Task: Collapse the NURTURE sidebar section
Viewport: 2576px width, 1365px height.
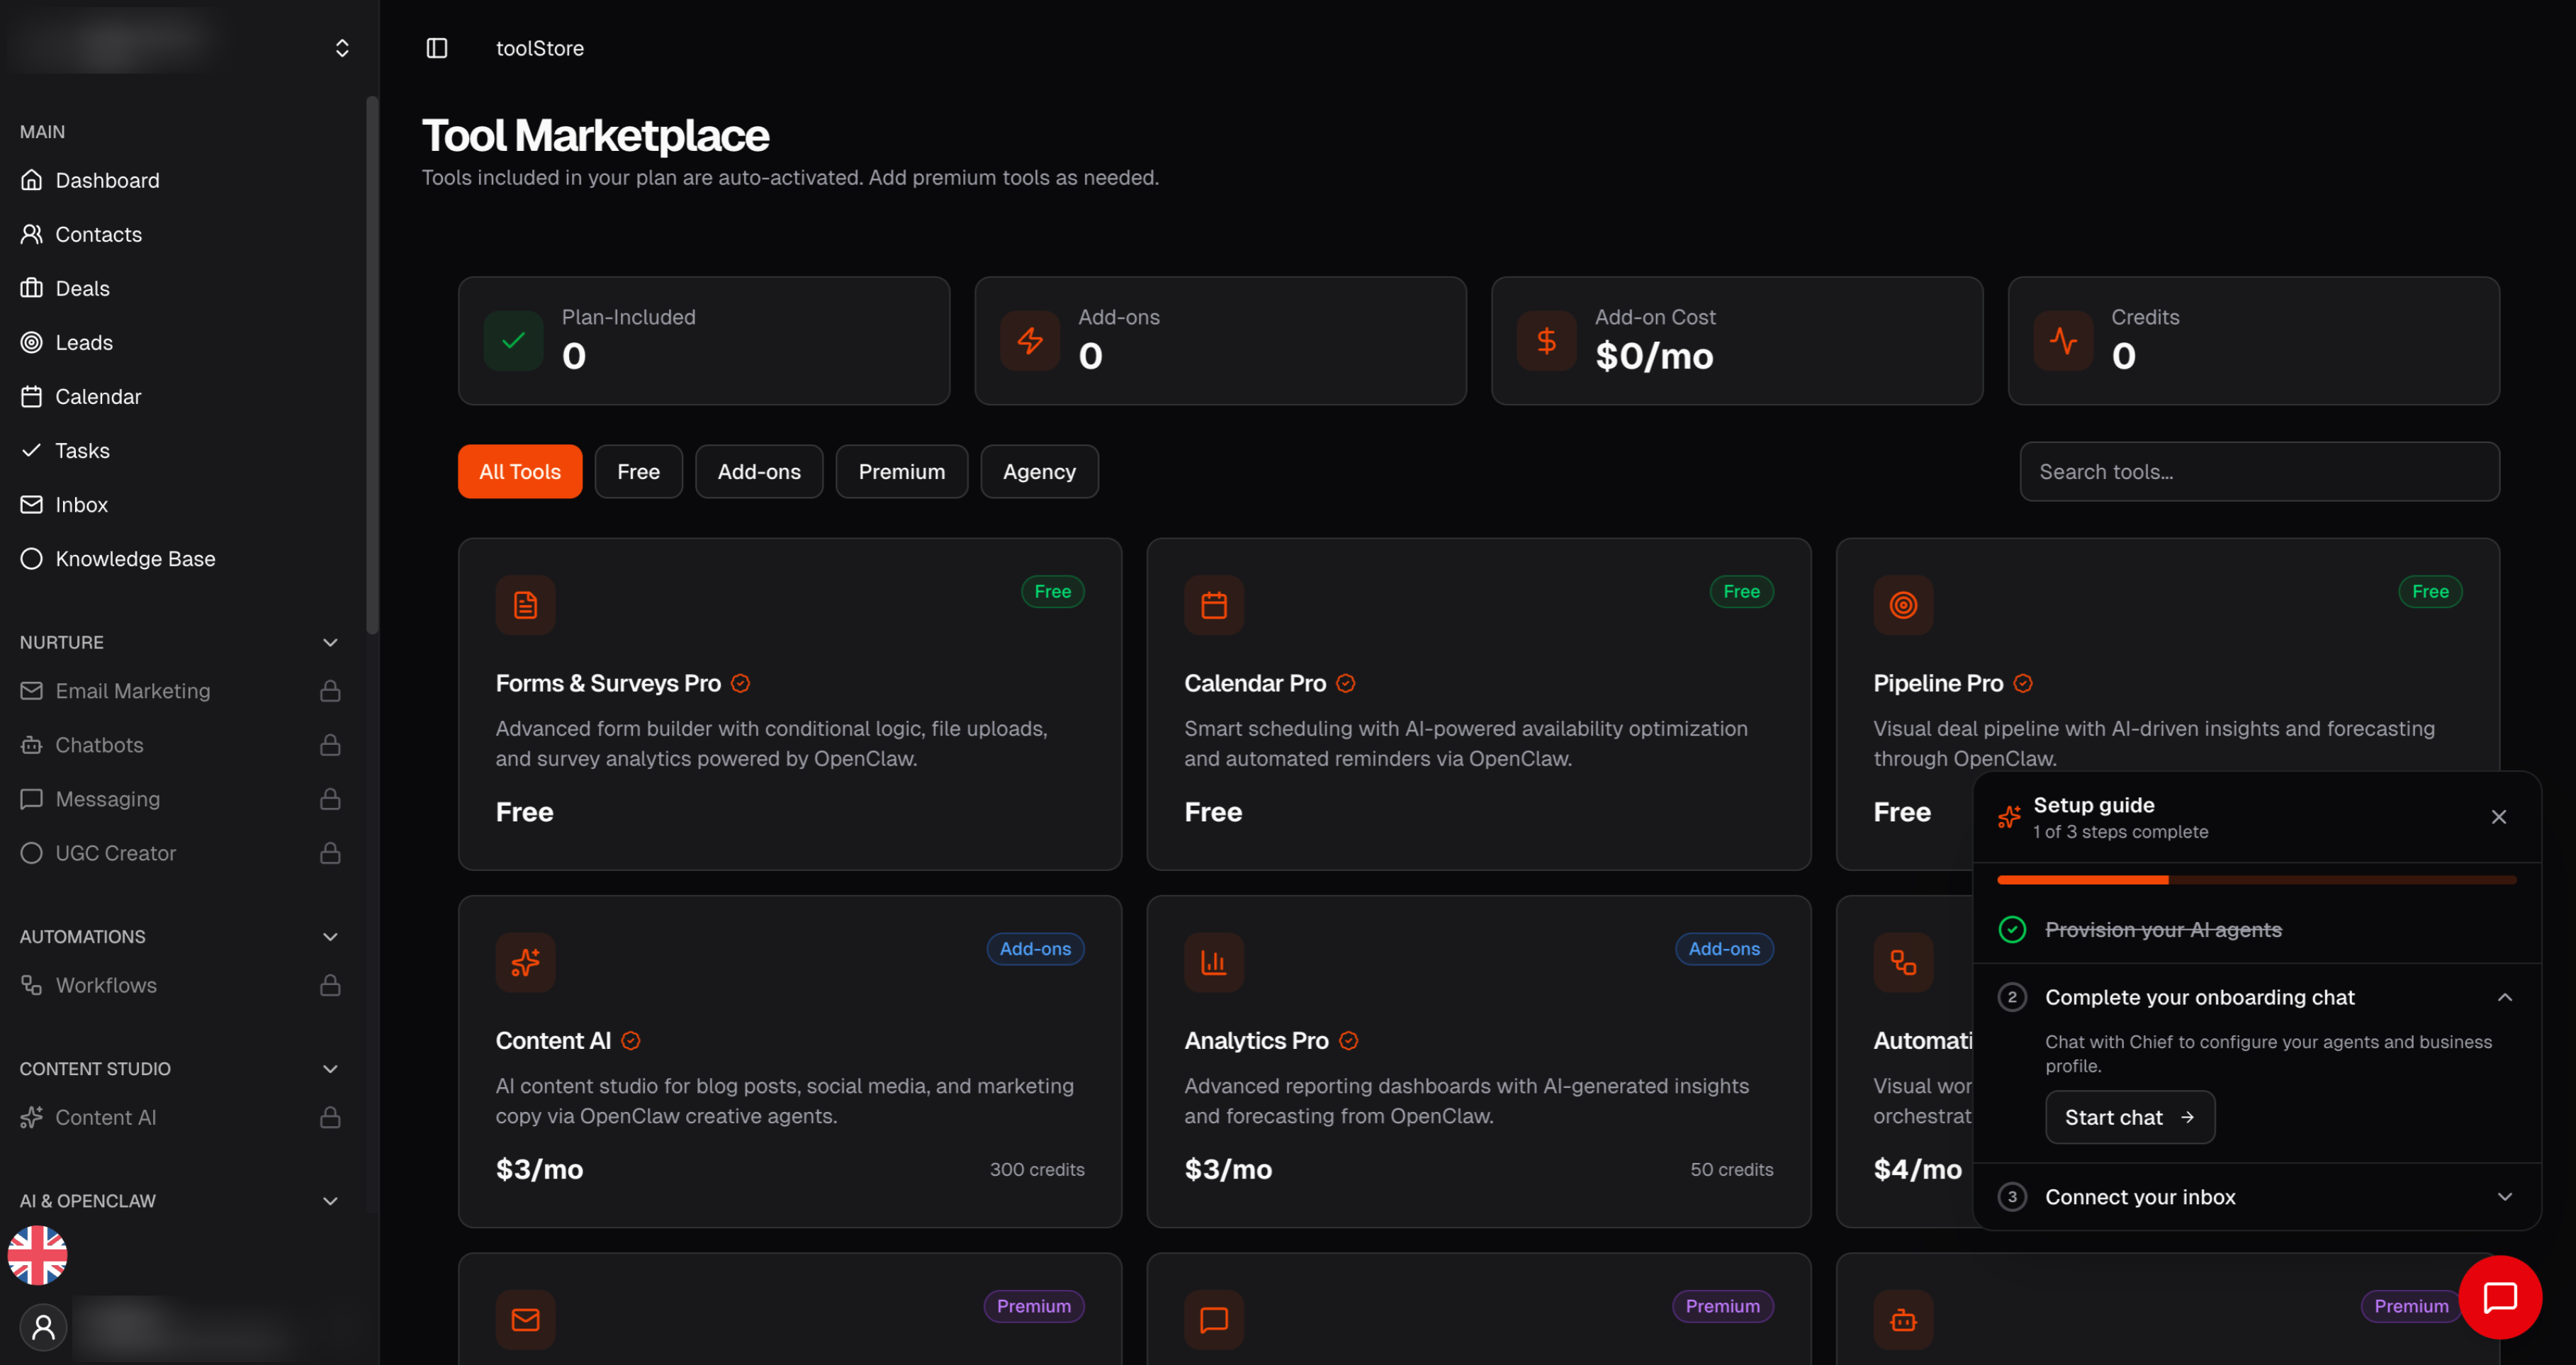Action: click(330, 642)
